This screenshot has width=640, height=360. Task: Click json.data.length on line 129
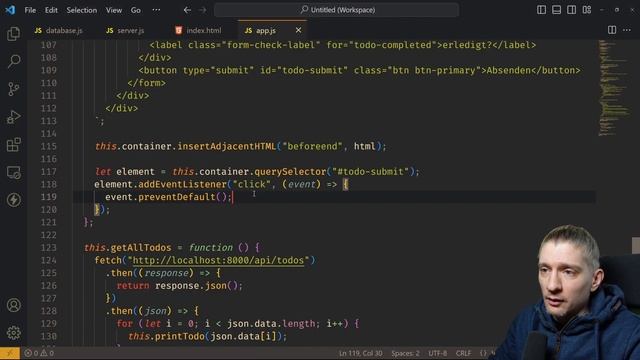click(x=271, y=323)
